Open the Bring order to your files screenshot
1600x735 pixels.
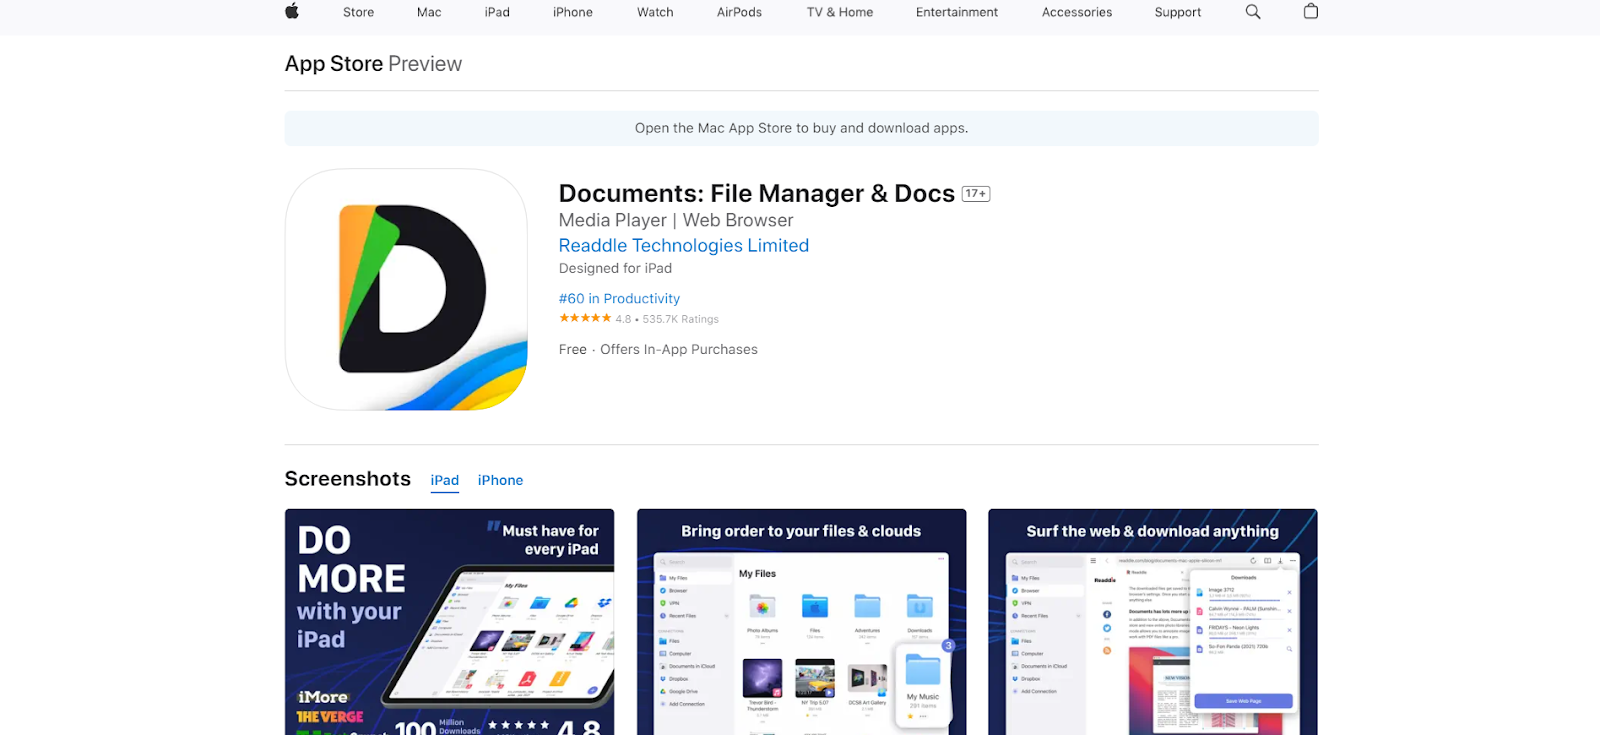click(x=801, y=622)
